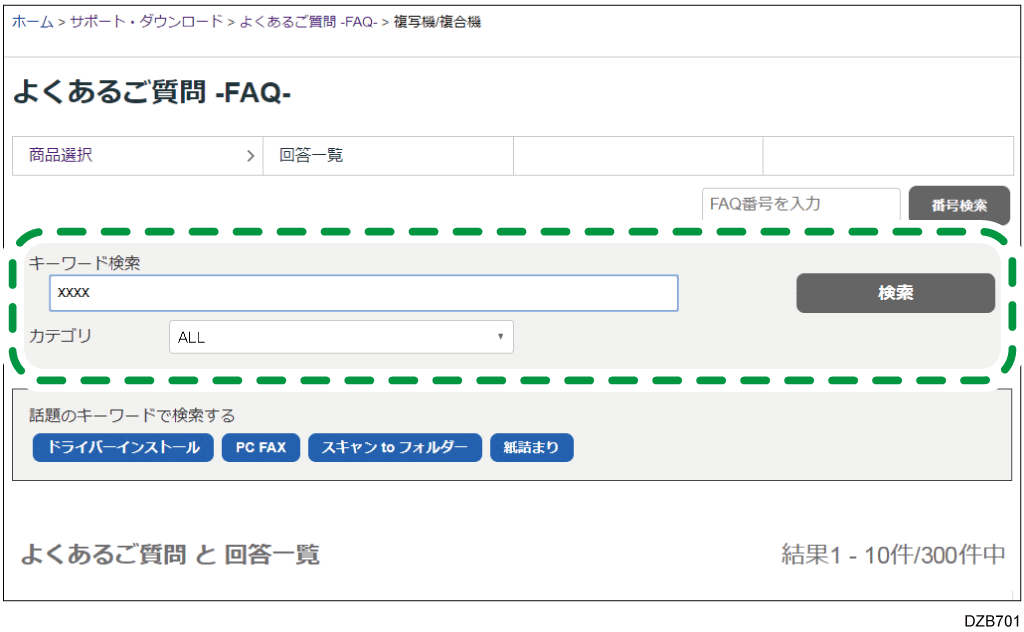Screen dimensions: 1024x632
Task: Select the ドライバーインストール keyword button
Action: pyautogui.click(x=123, y=447)
